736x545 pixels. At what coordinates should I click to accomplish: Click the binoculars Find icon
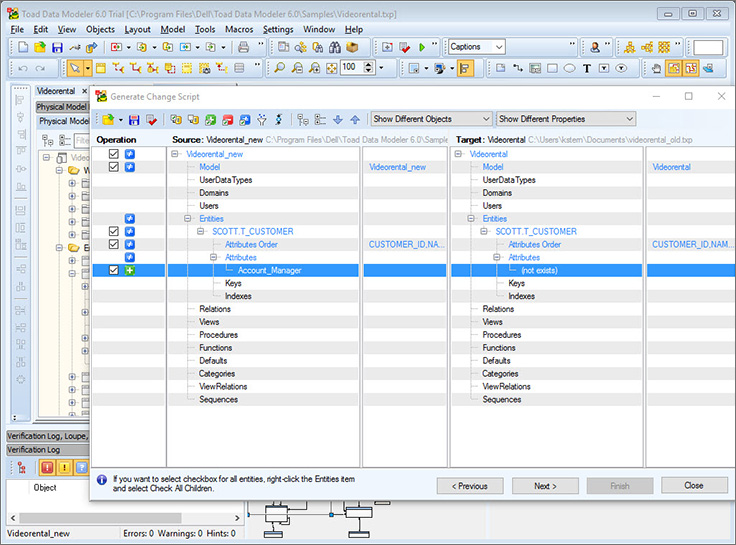coord(335,47)
